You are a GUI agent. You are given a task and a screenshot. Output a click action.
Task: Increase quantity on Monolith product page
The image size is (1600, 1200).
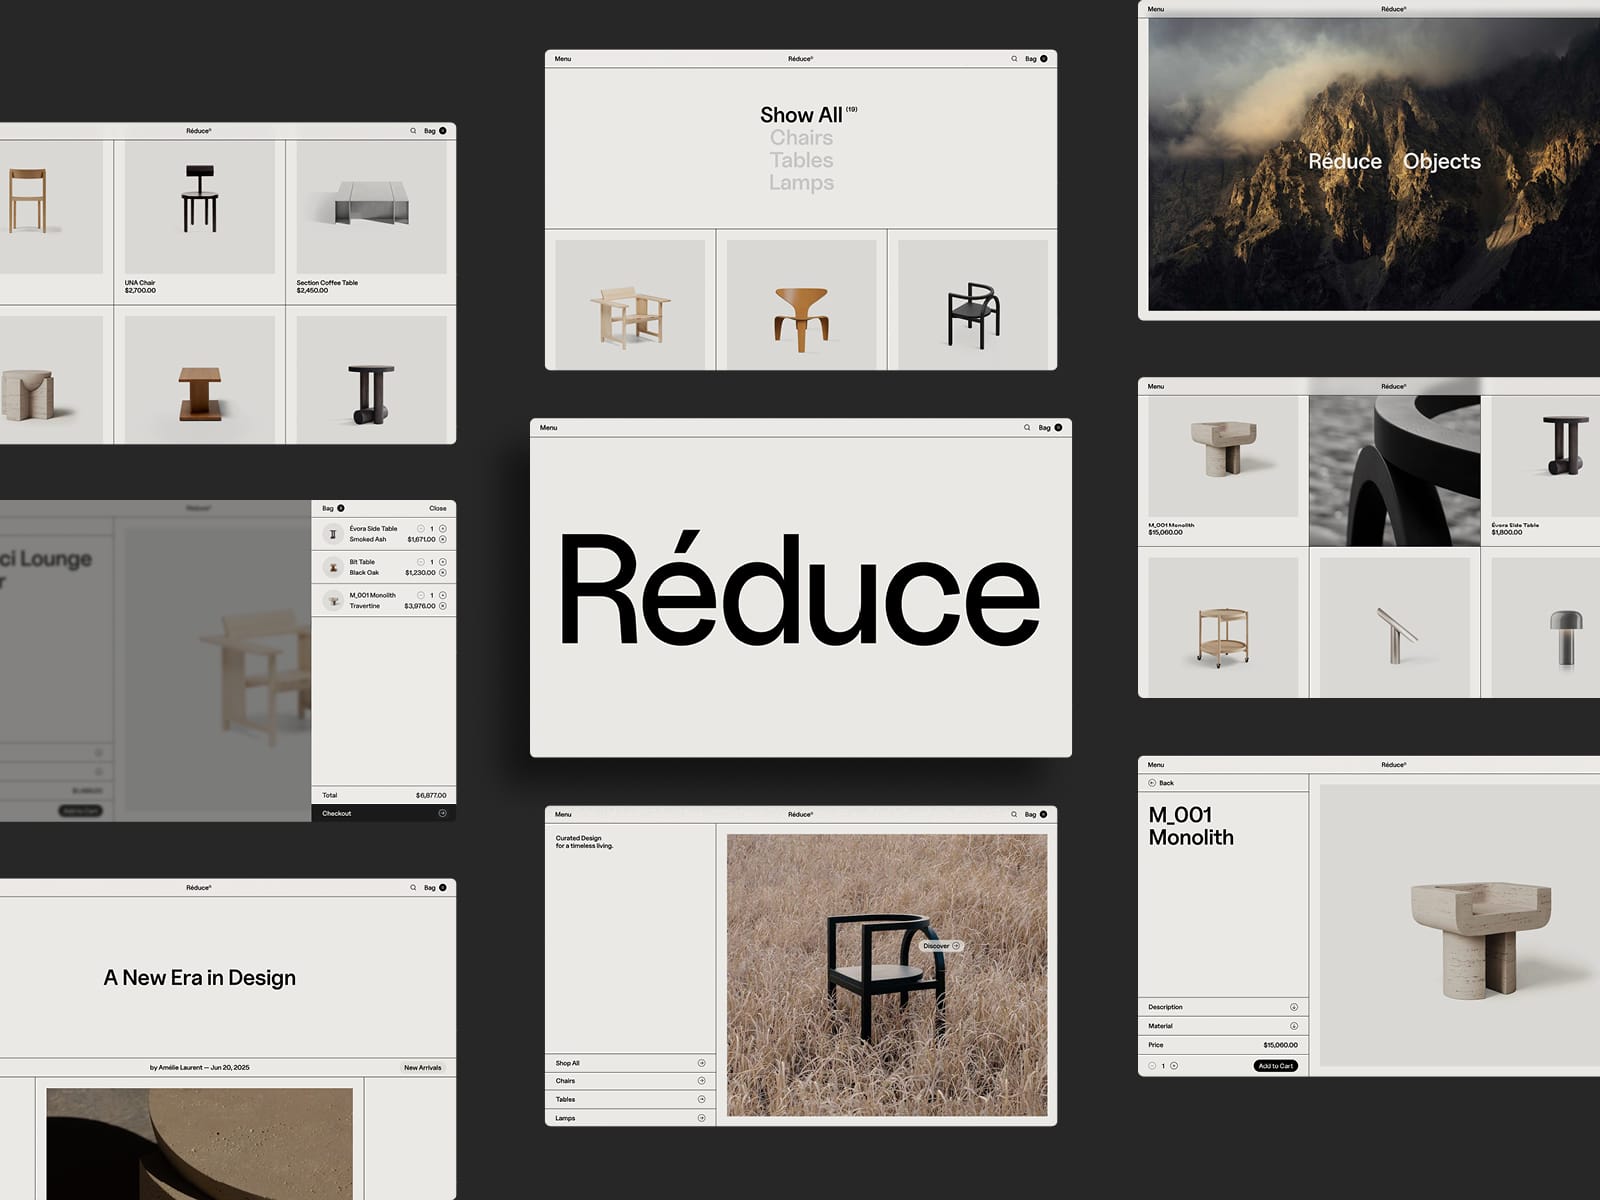coord(1174,1066)
